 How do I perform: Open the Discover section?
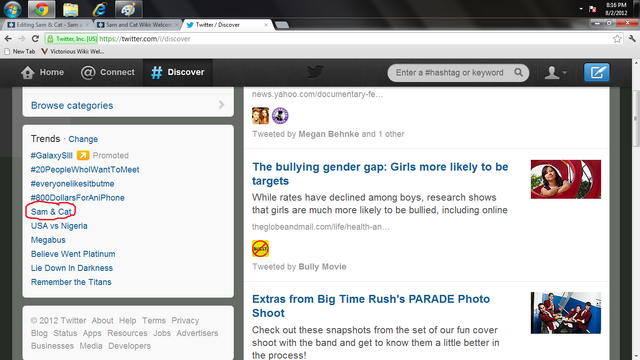178,72
